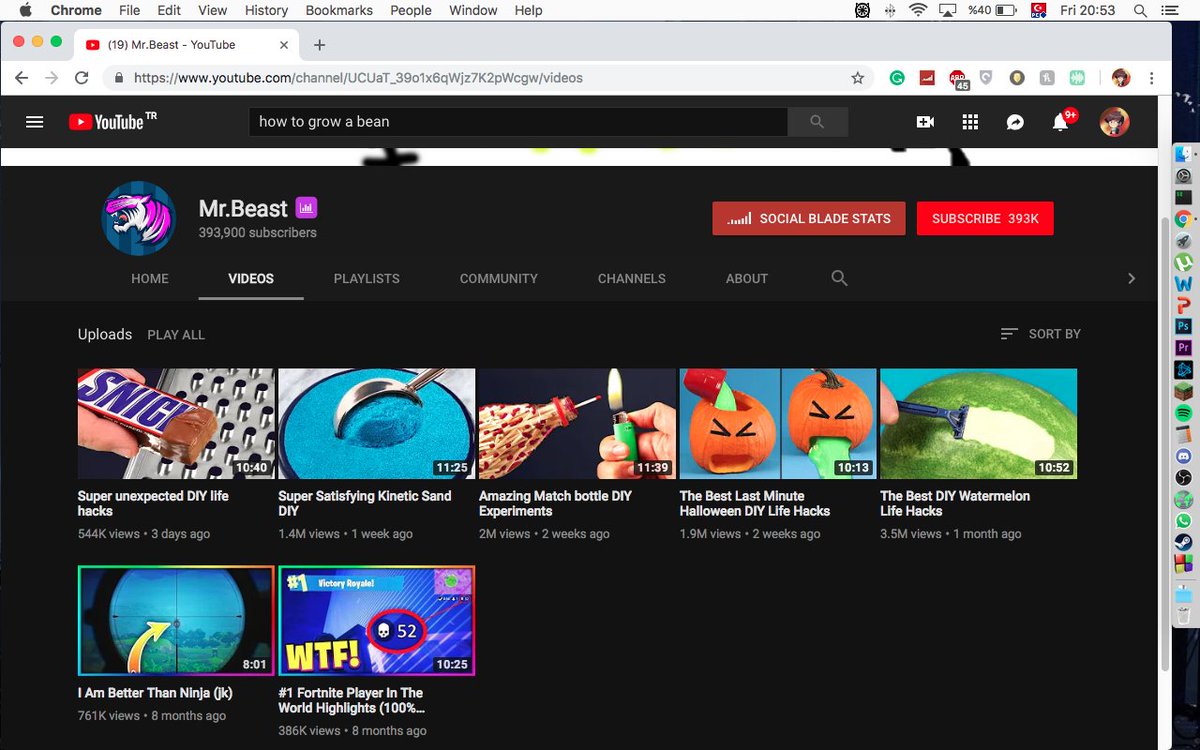Open the Grammarly extension icon
Viewport: 1200px width, 750px height.
pos(897,78)
